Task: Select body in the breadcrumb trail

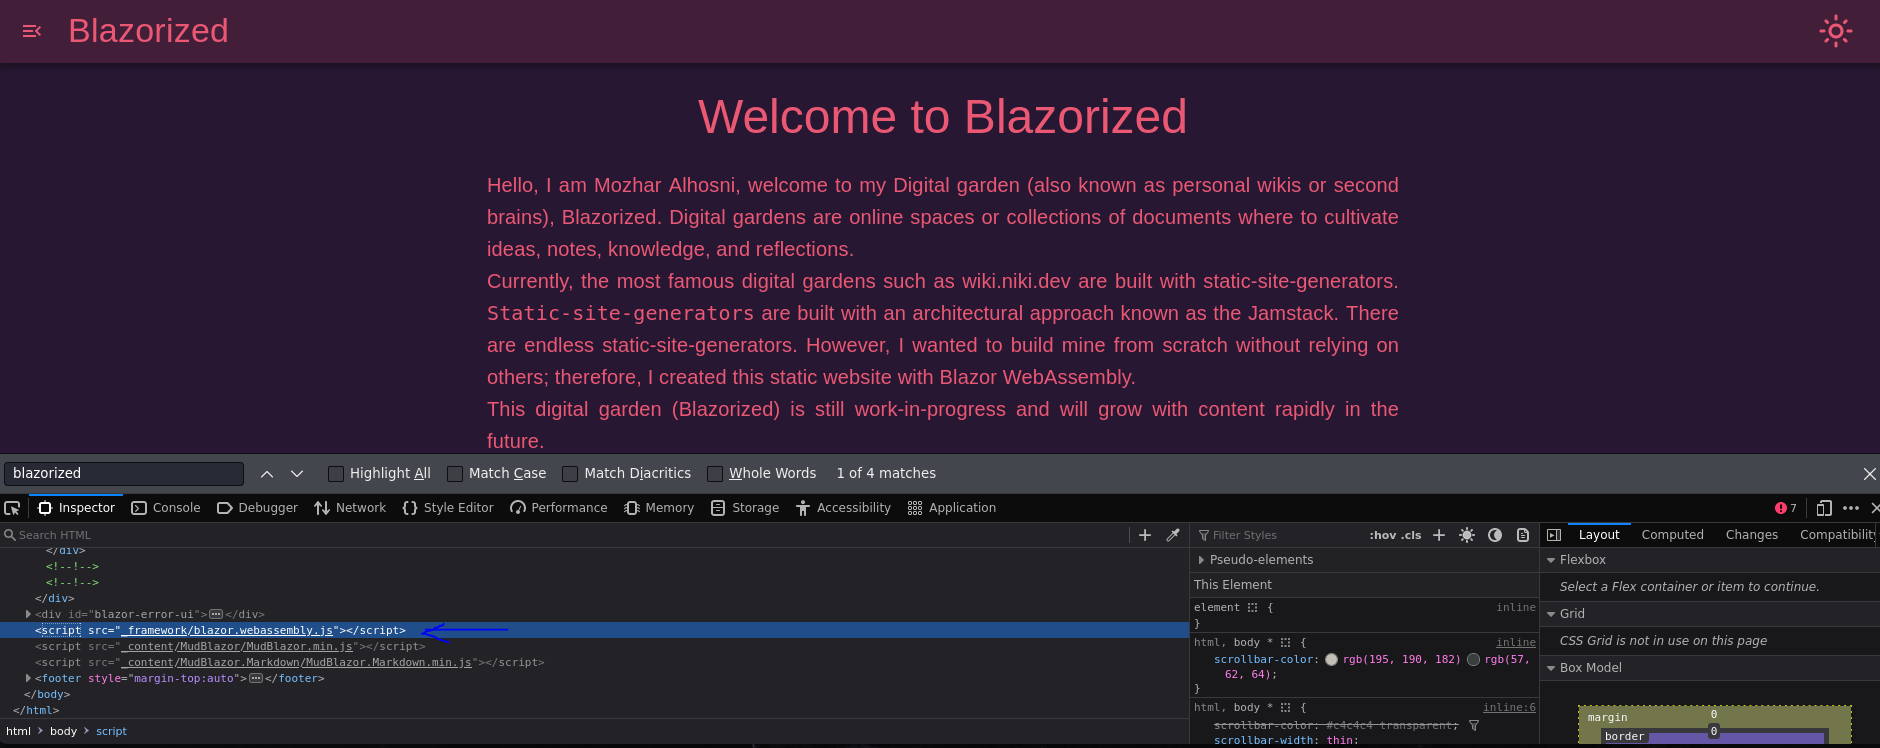Action: (x=63, y=731)
